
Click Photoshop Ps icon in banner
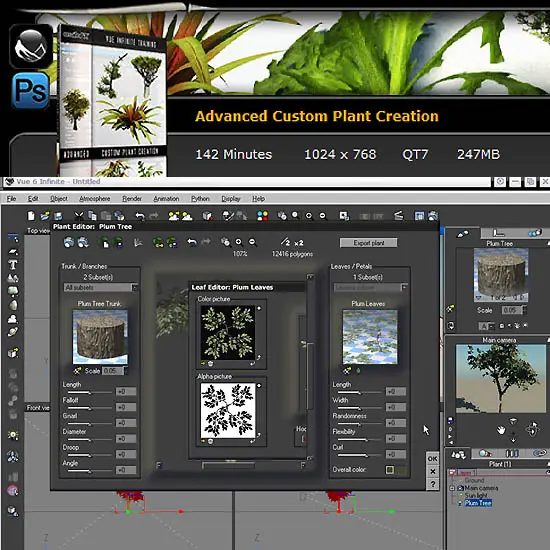(30, 90)
